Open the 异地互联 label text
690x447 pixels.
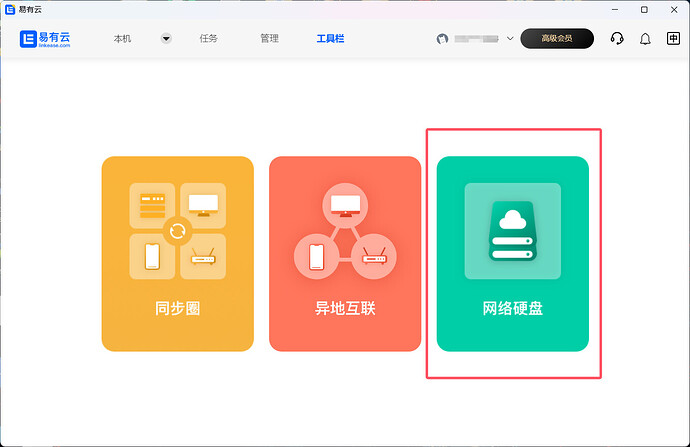[x=345, y=308]
